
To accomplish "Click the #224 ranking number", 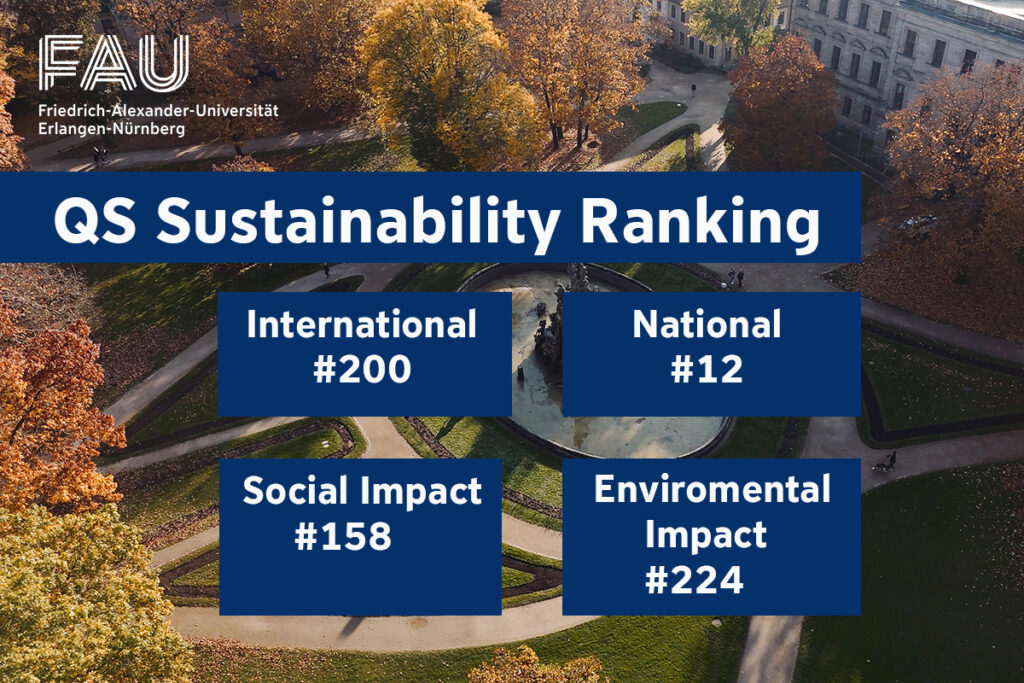I will [x=694, y=580].
